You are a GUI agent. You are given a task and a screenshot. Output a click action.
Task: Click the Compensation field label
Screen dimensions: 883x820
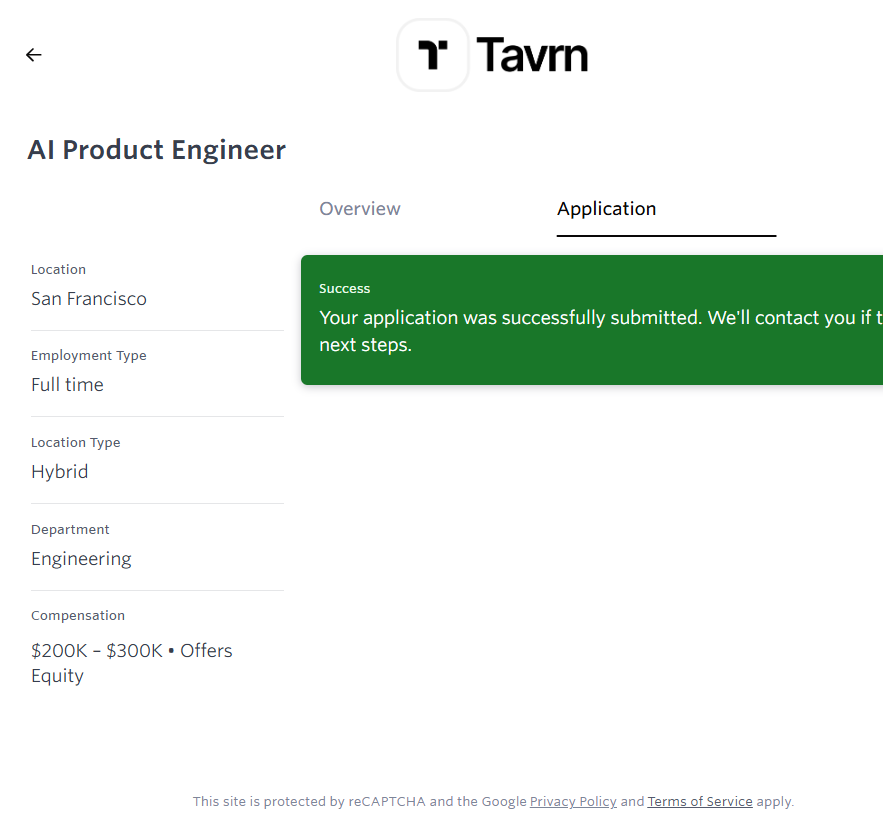point(78,616)
